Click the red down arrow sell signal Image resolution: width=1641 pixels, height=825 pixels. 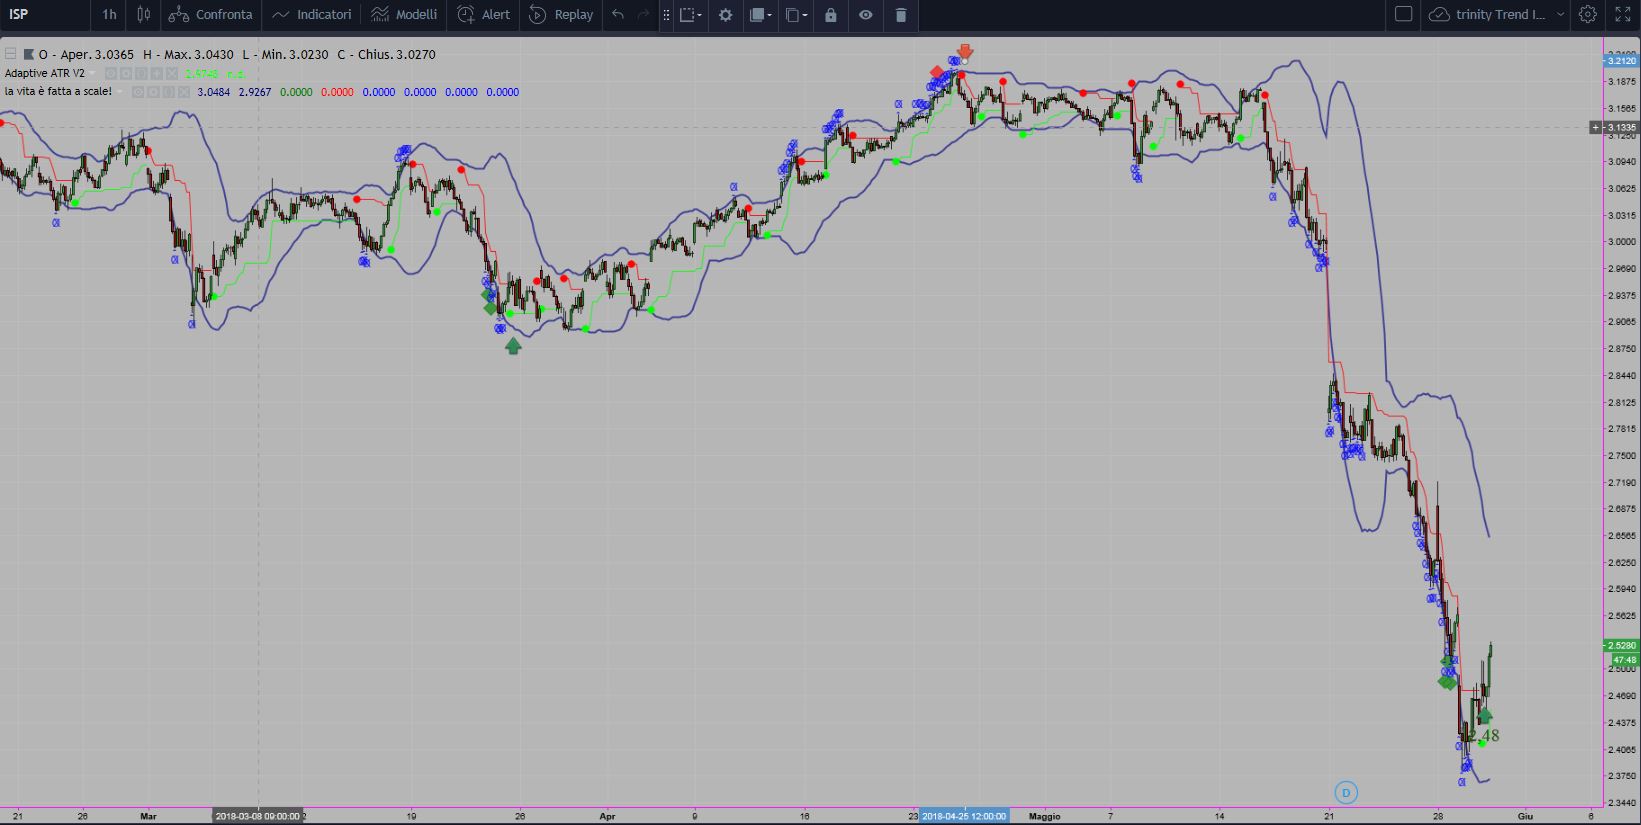pos(965,51)
